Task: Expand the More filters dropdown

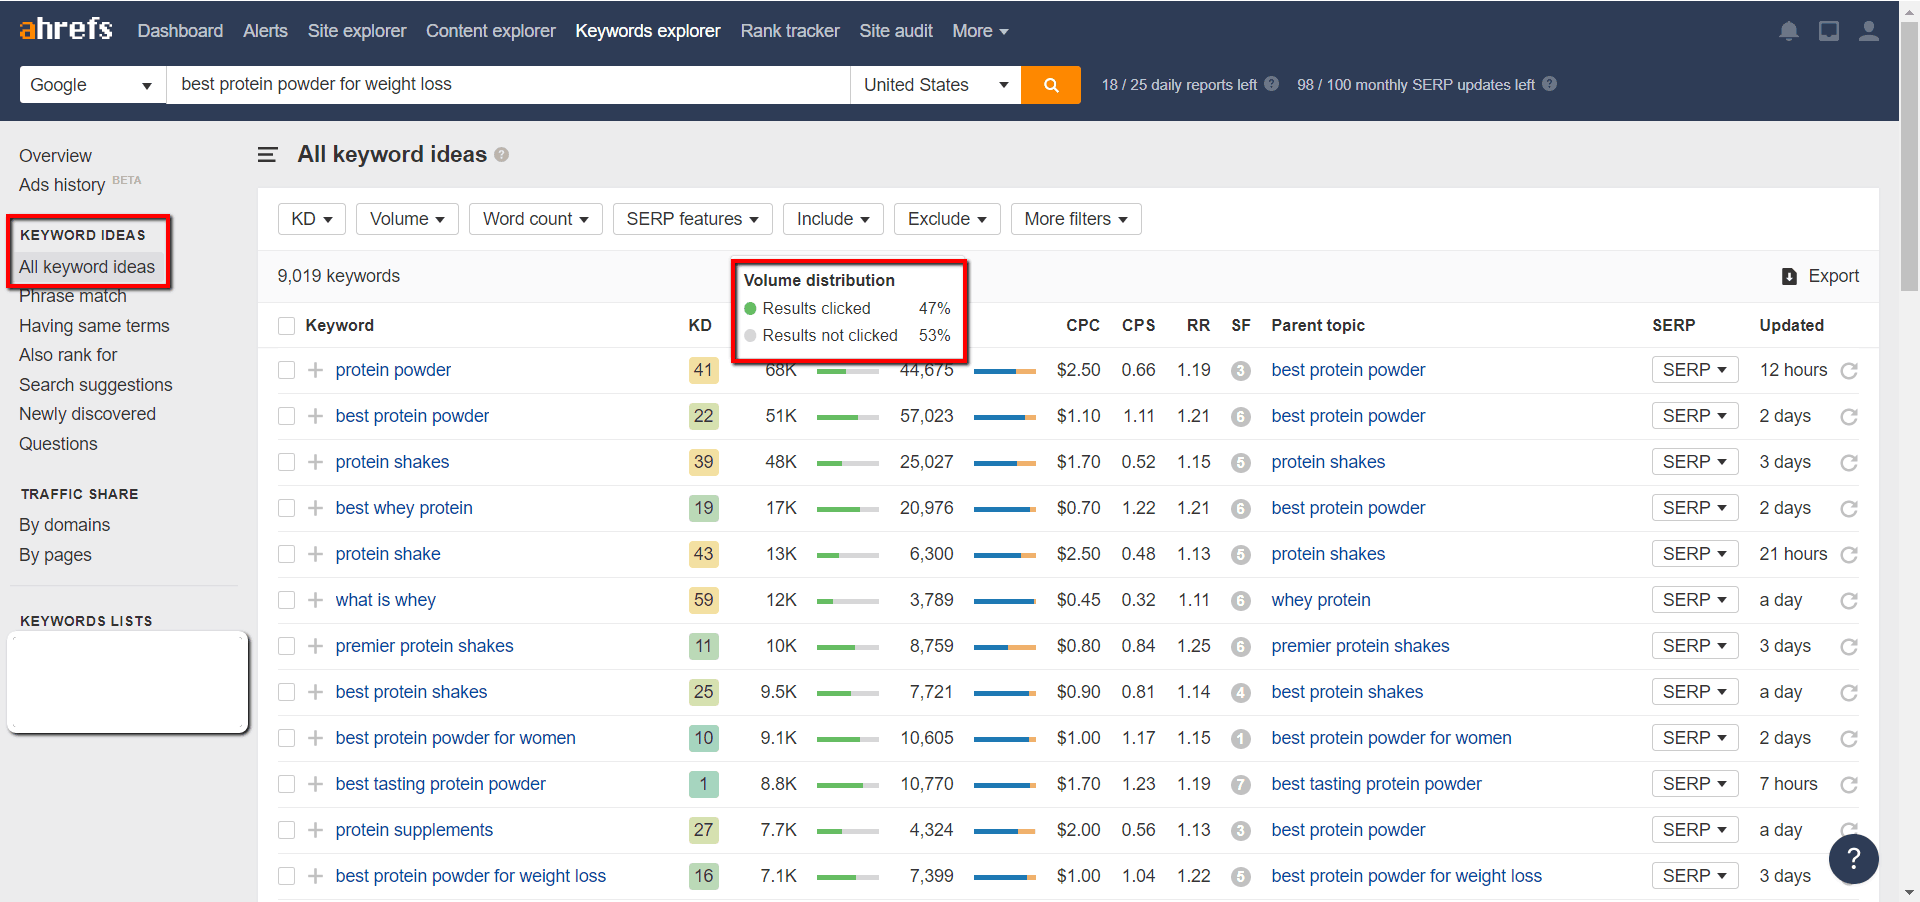Action: tap(1076, 219)
